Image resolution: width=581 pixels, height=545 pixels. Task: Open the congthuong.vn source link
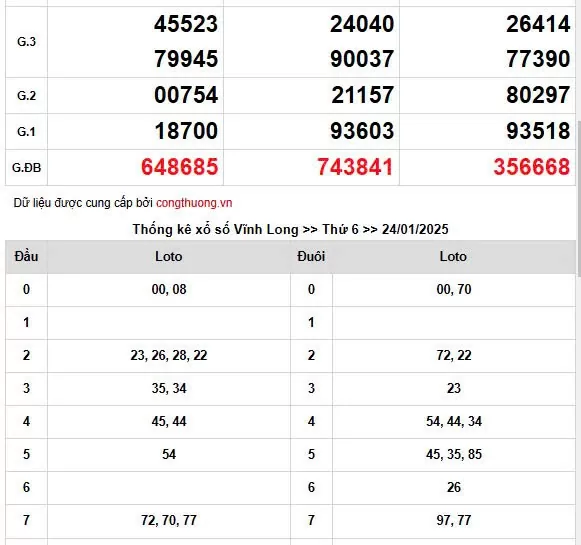tap(194, 203)
